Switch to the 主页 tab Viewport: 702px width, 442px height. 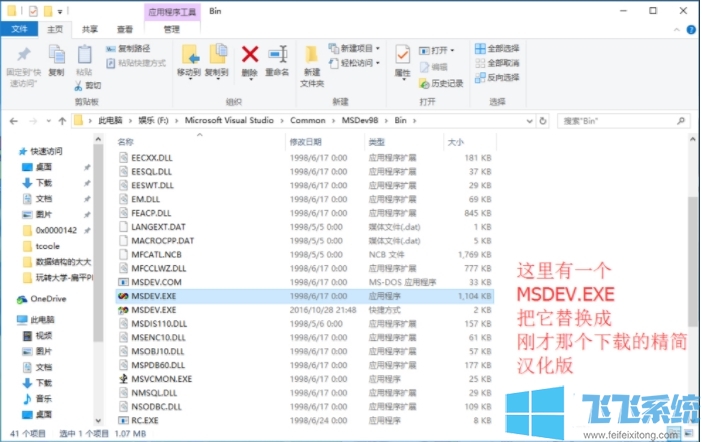[55, 30]
